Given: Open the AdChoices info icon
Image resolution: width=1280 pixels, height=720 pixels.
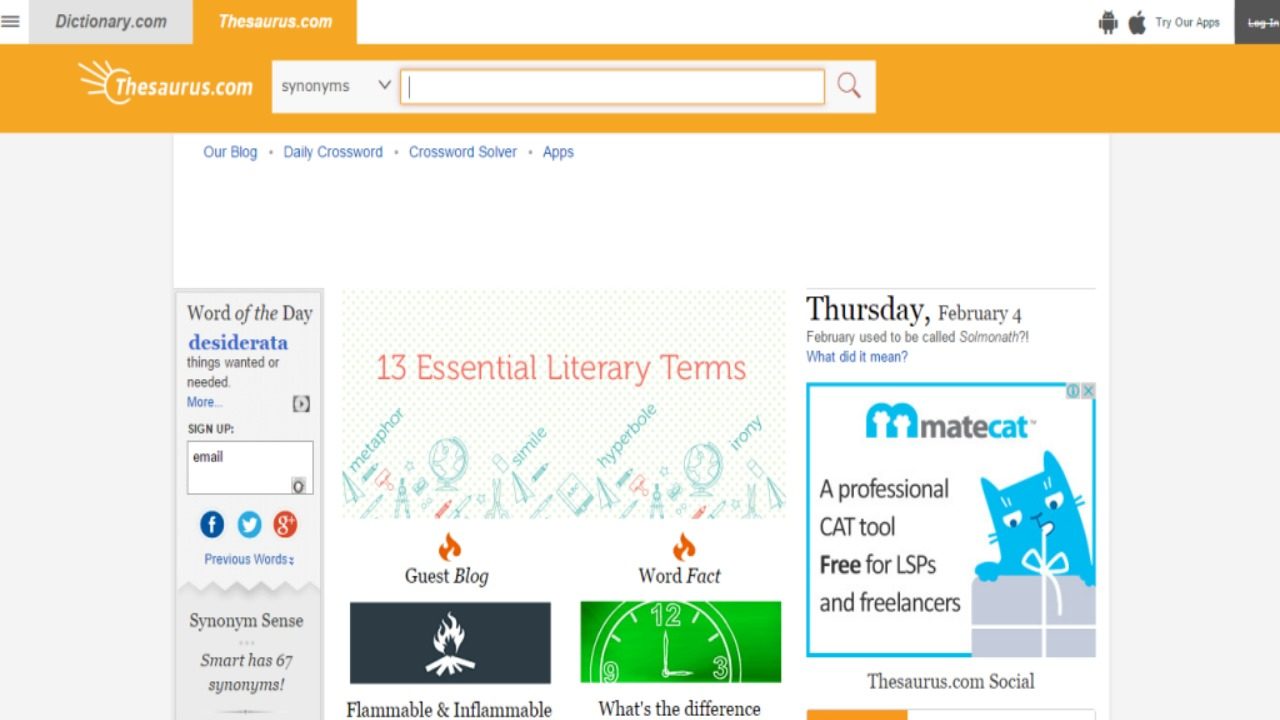Looking at the screenshot, I should pos(1073,391).
